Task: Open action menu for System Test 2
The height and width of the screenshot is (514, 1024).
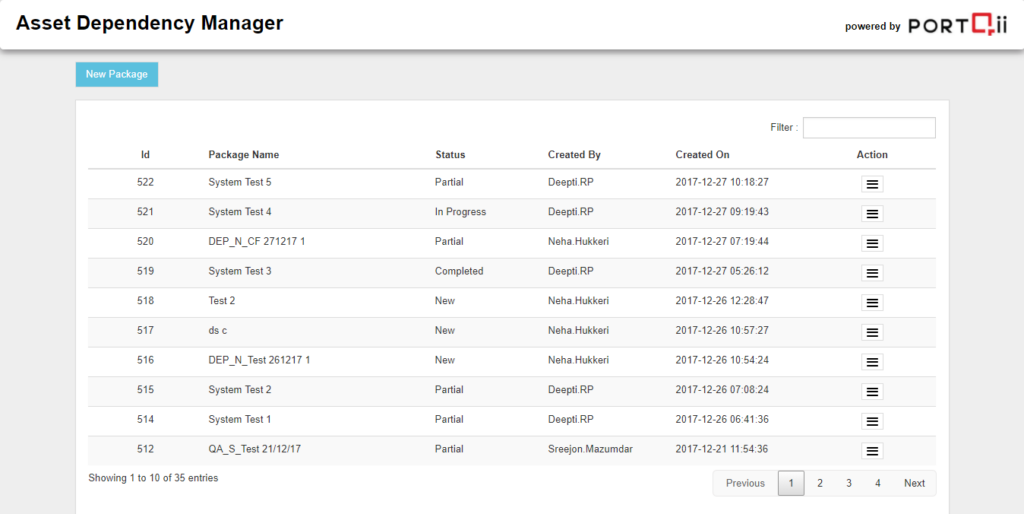Action: pos(872,391)
